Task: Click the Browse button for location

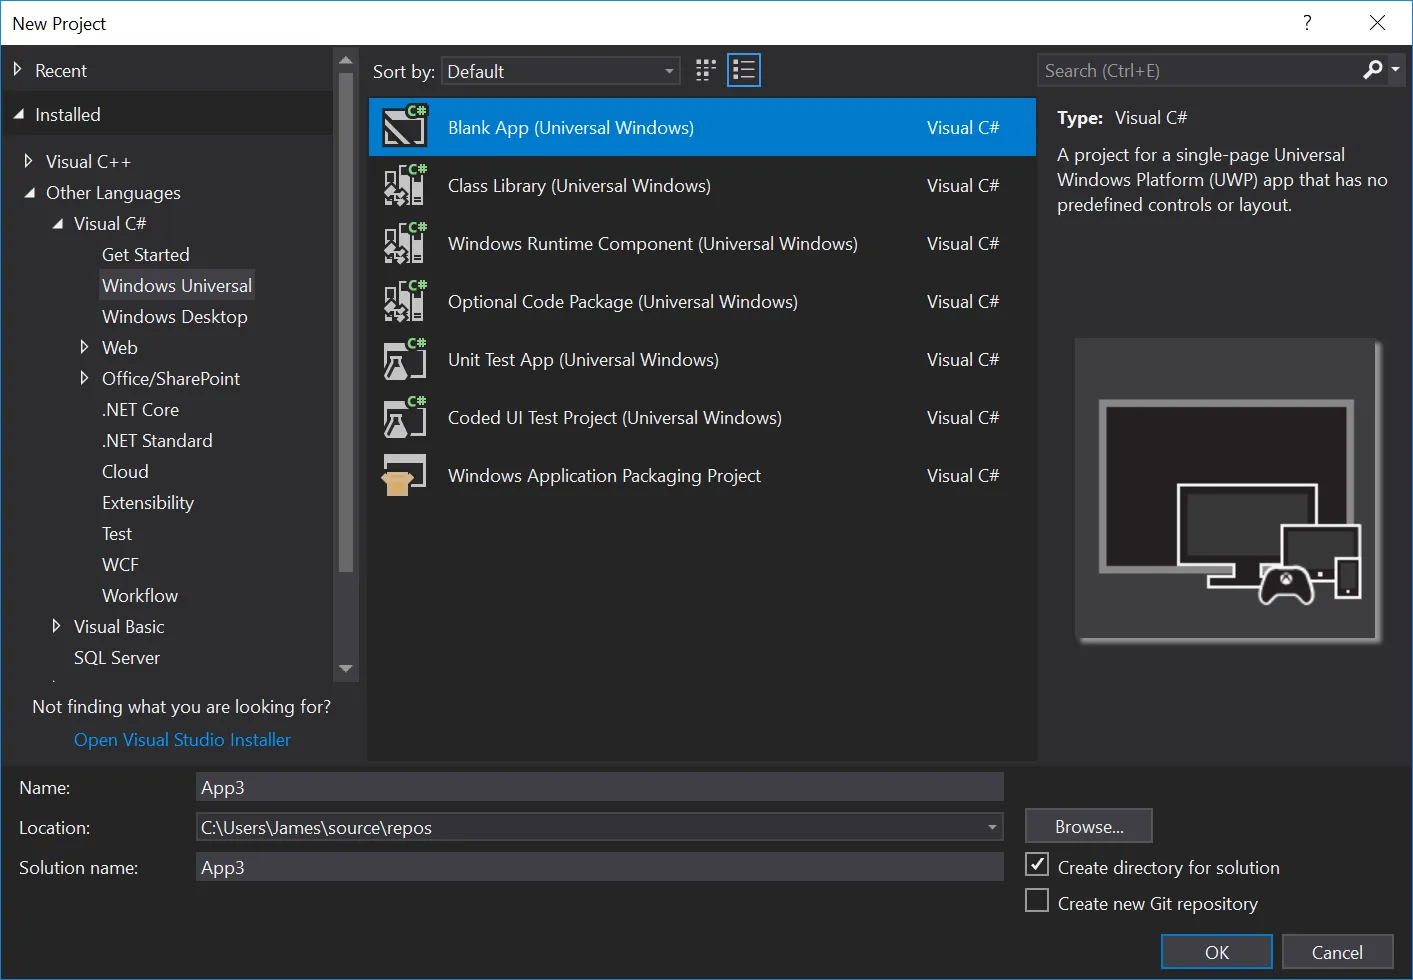Action: [1088, 825]
